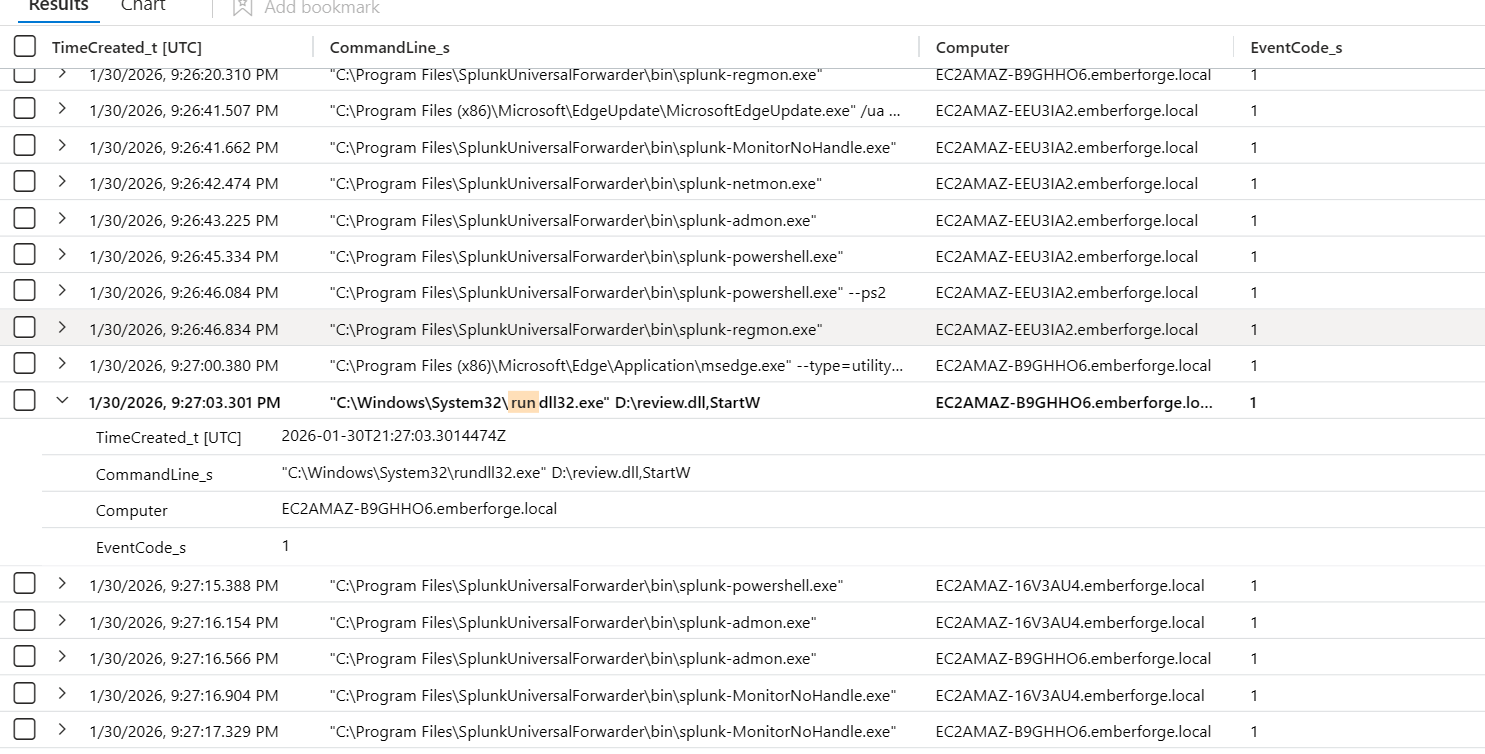Toggle the select-all rows header checkbox
1485x754 pixels.
(25, 47)
